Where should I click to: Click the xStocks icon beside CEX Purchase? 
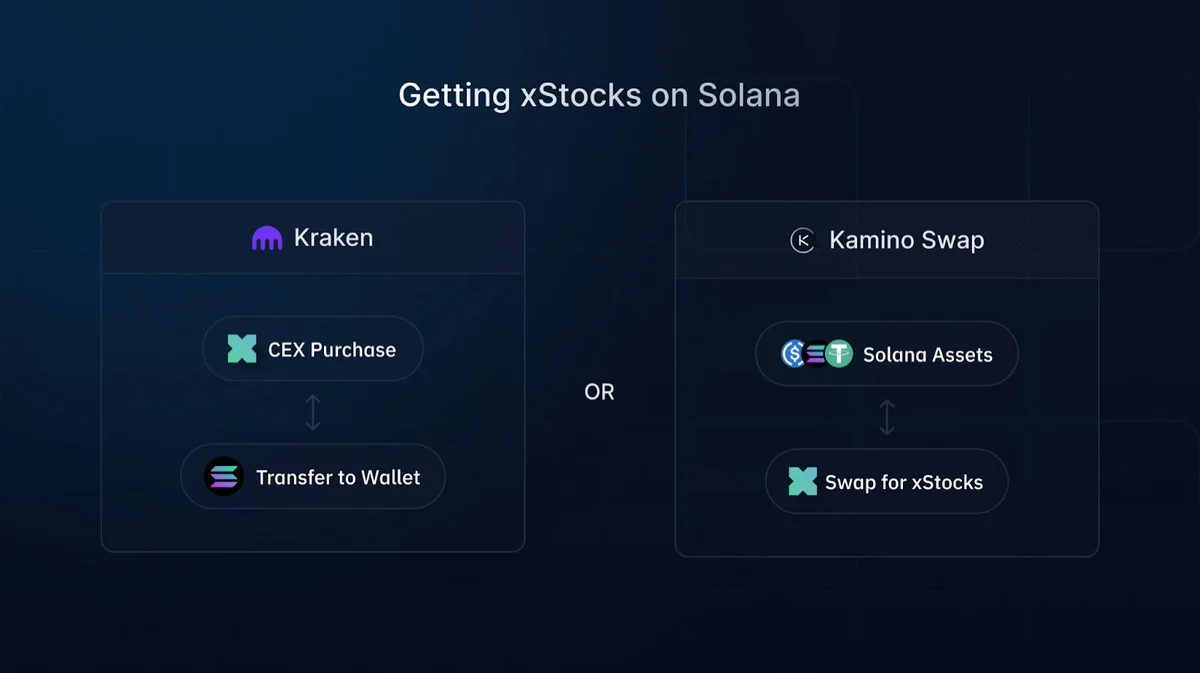tap(242, 349)
